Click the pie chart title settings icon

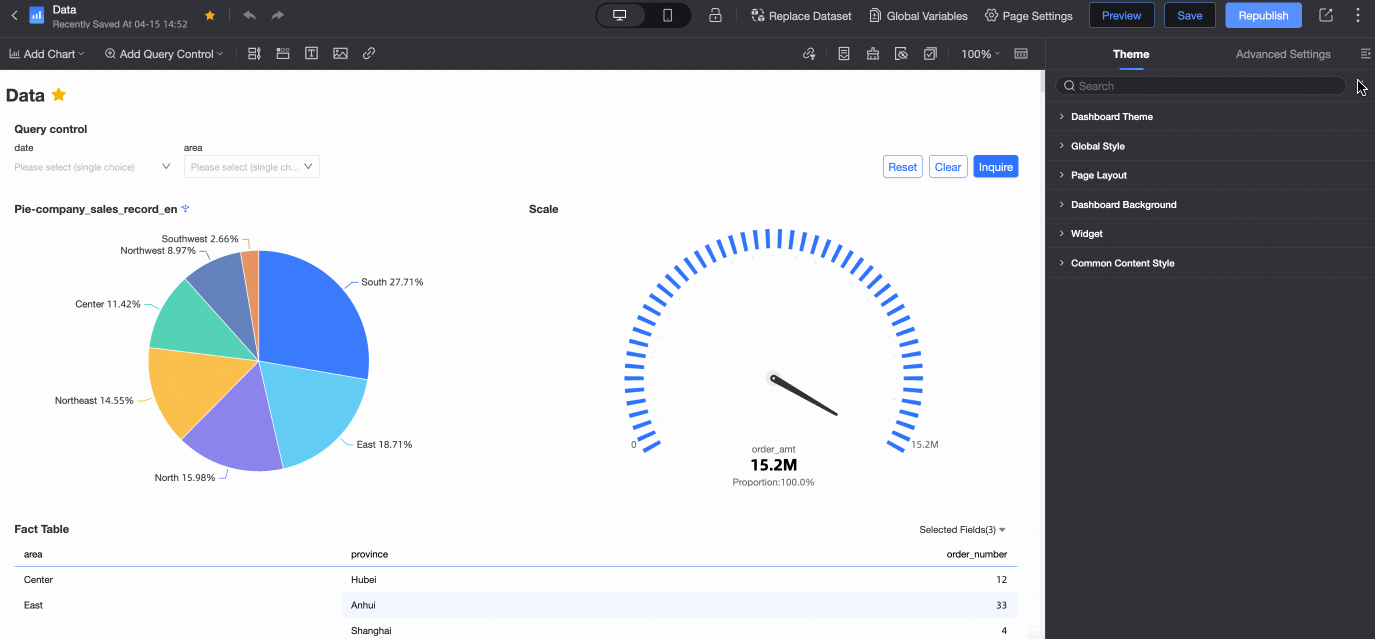[x=186, y=209]
